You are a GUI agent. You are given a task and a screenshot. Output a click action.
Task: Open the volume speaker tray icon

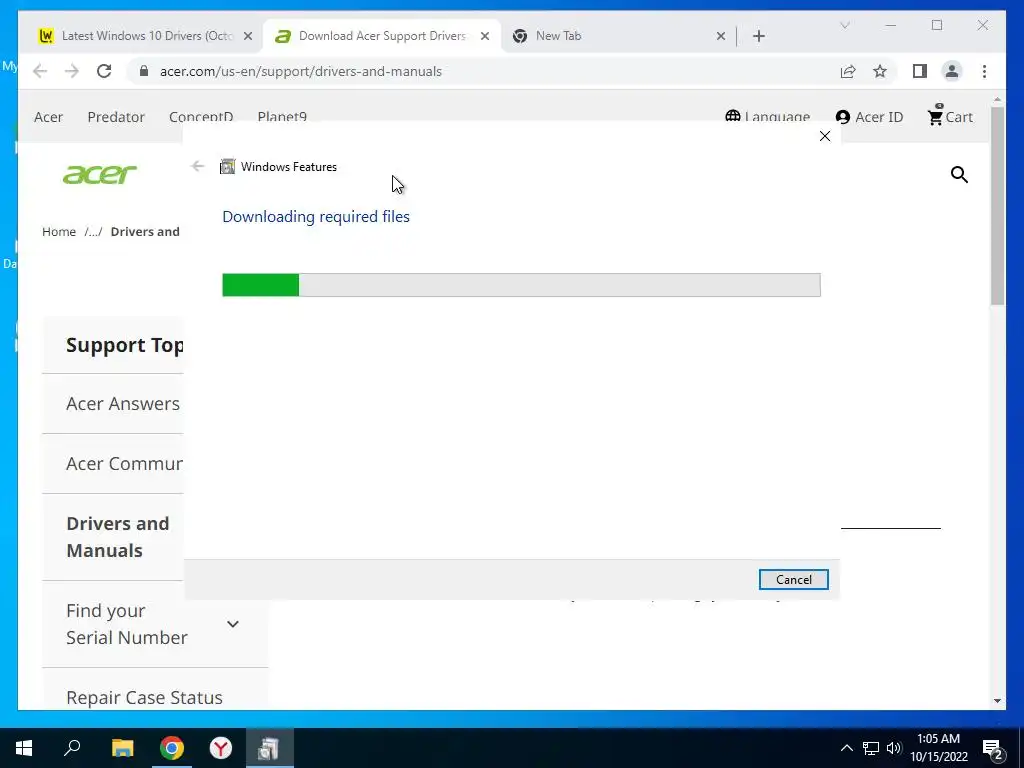[894, 748]
